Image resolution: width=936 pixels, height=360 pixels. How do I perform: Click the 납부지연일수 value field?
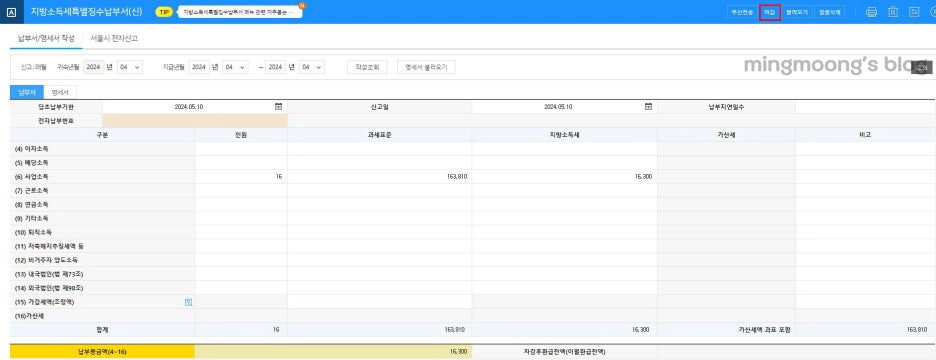tap(865, 107)
